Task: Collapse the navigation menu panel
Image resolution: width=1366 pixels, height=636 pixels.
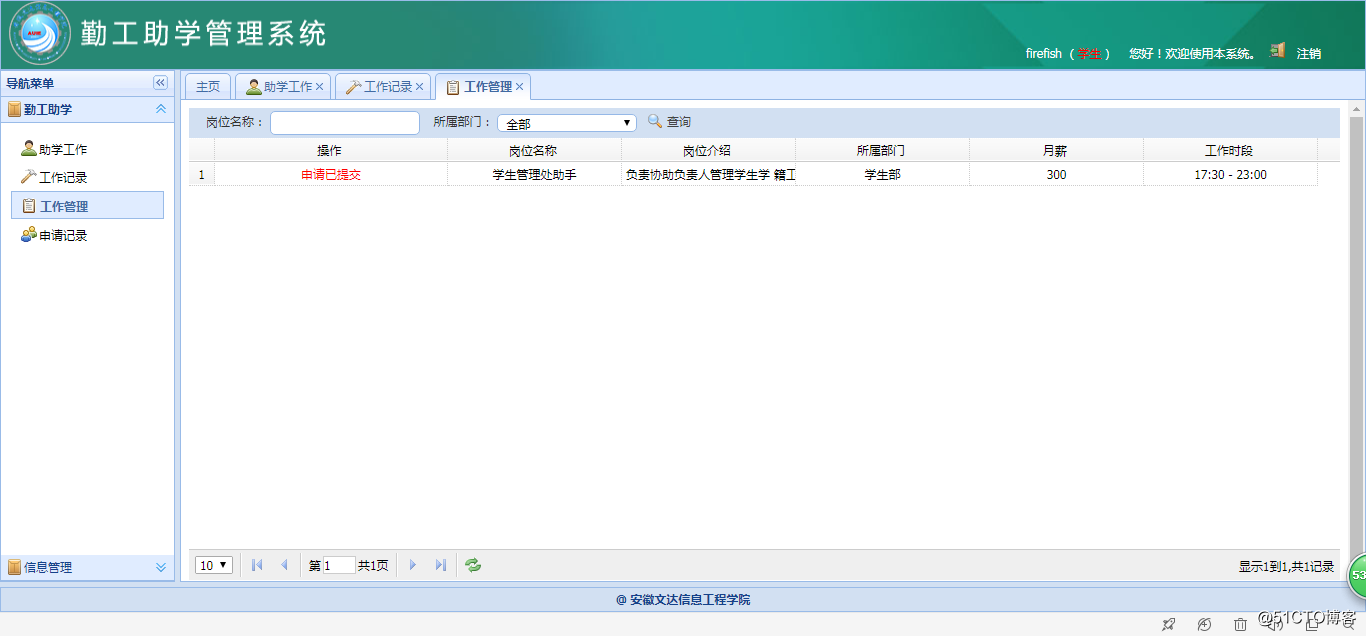Action: (160, 83)
